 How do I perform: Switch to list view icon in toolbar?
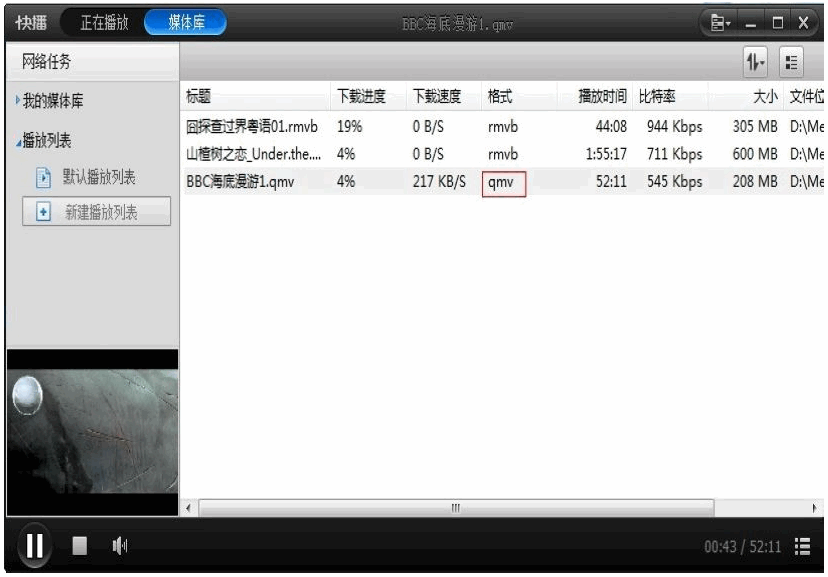pos(791,62)
